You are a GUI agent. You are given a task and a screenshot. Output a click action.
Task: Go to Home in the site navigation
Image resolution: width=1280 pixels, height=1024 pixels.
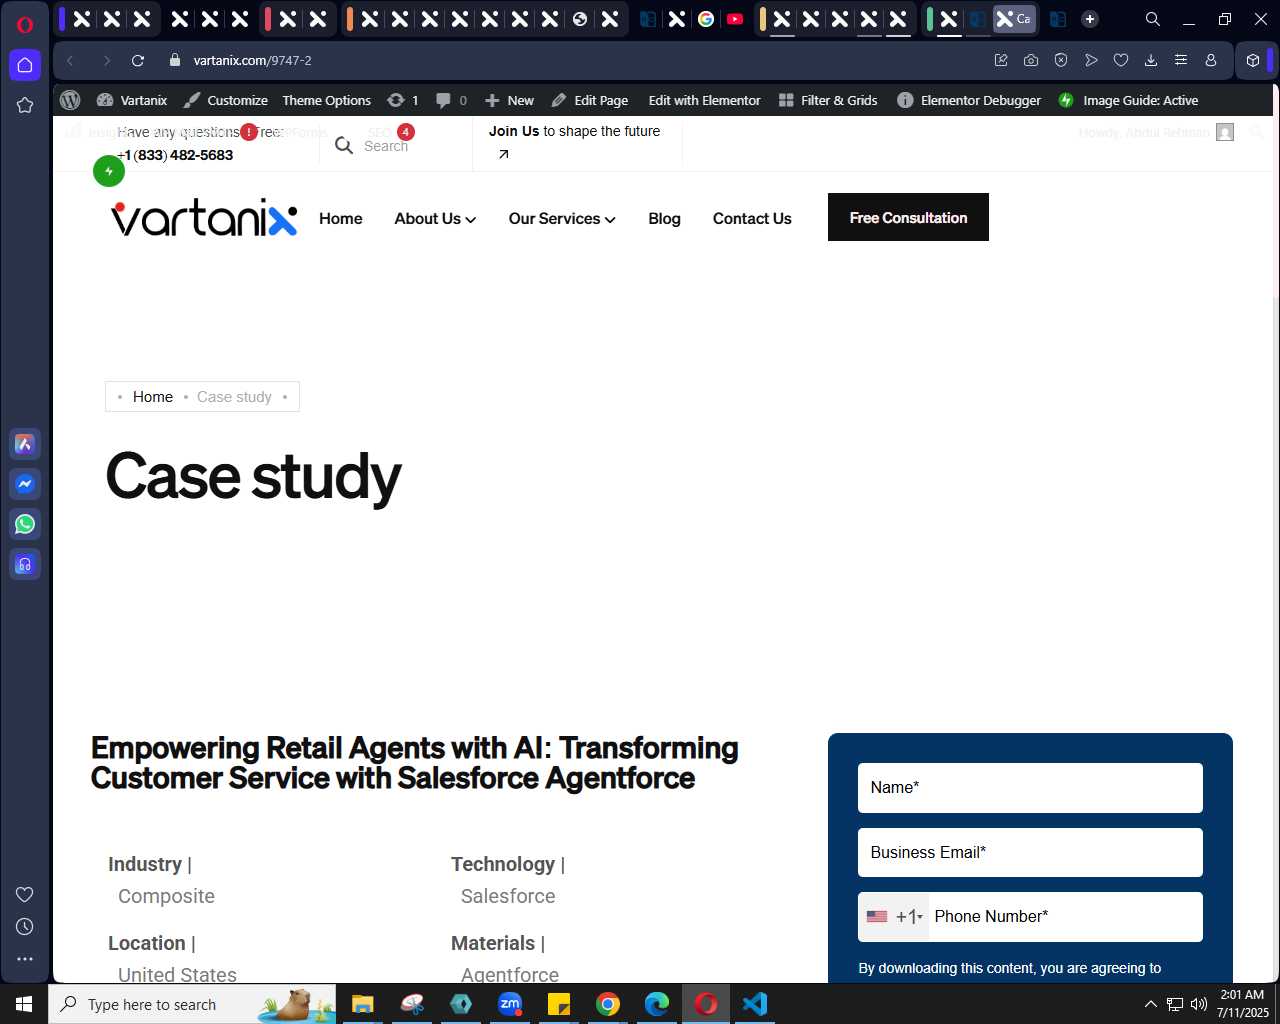(341, 219)
